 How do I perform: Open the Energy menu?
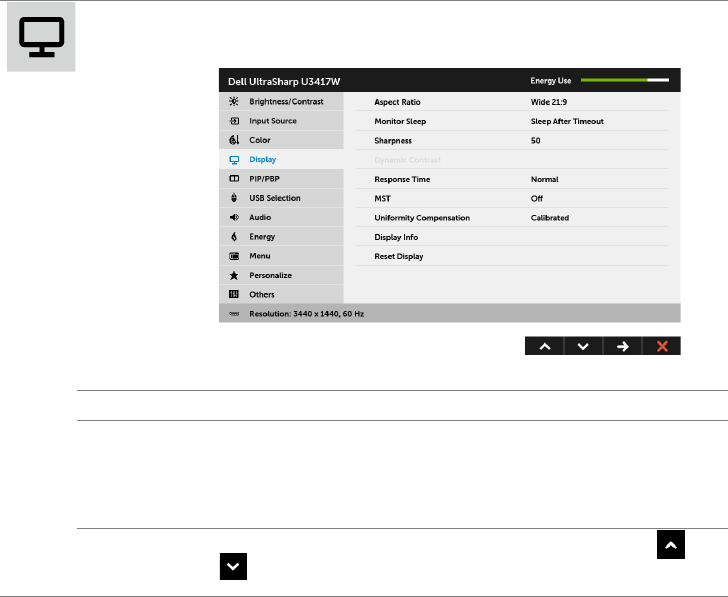[x=281, y=237]
